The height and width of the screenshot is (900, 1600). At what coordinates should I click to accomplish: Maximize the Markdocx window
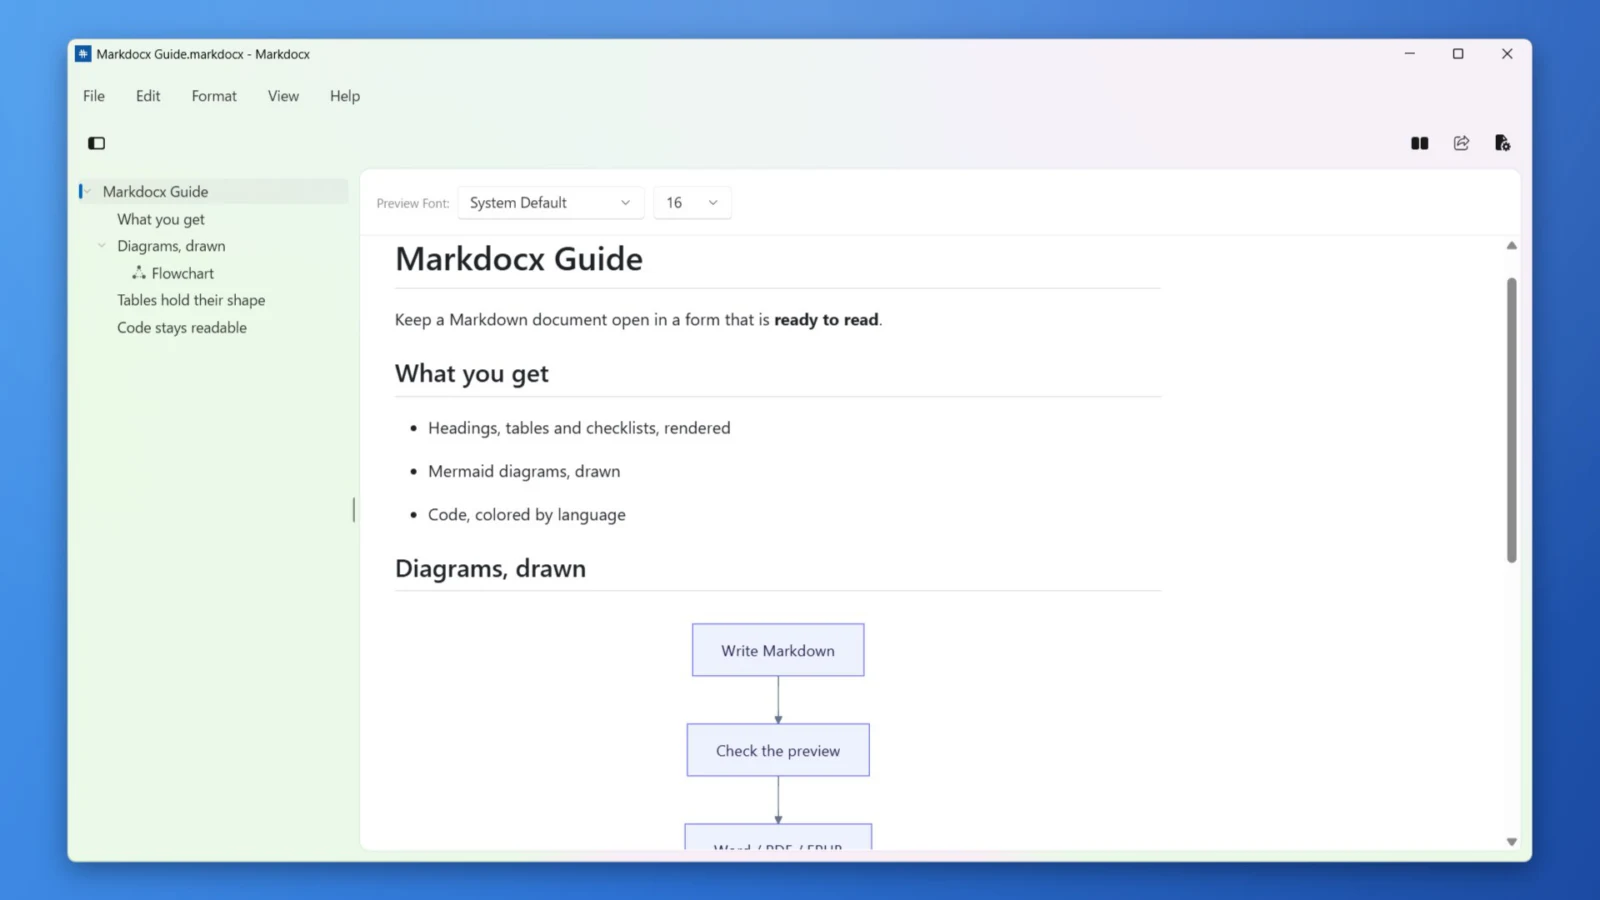click(1458, 54)
